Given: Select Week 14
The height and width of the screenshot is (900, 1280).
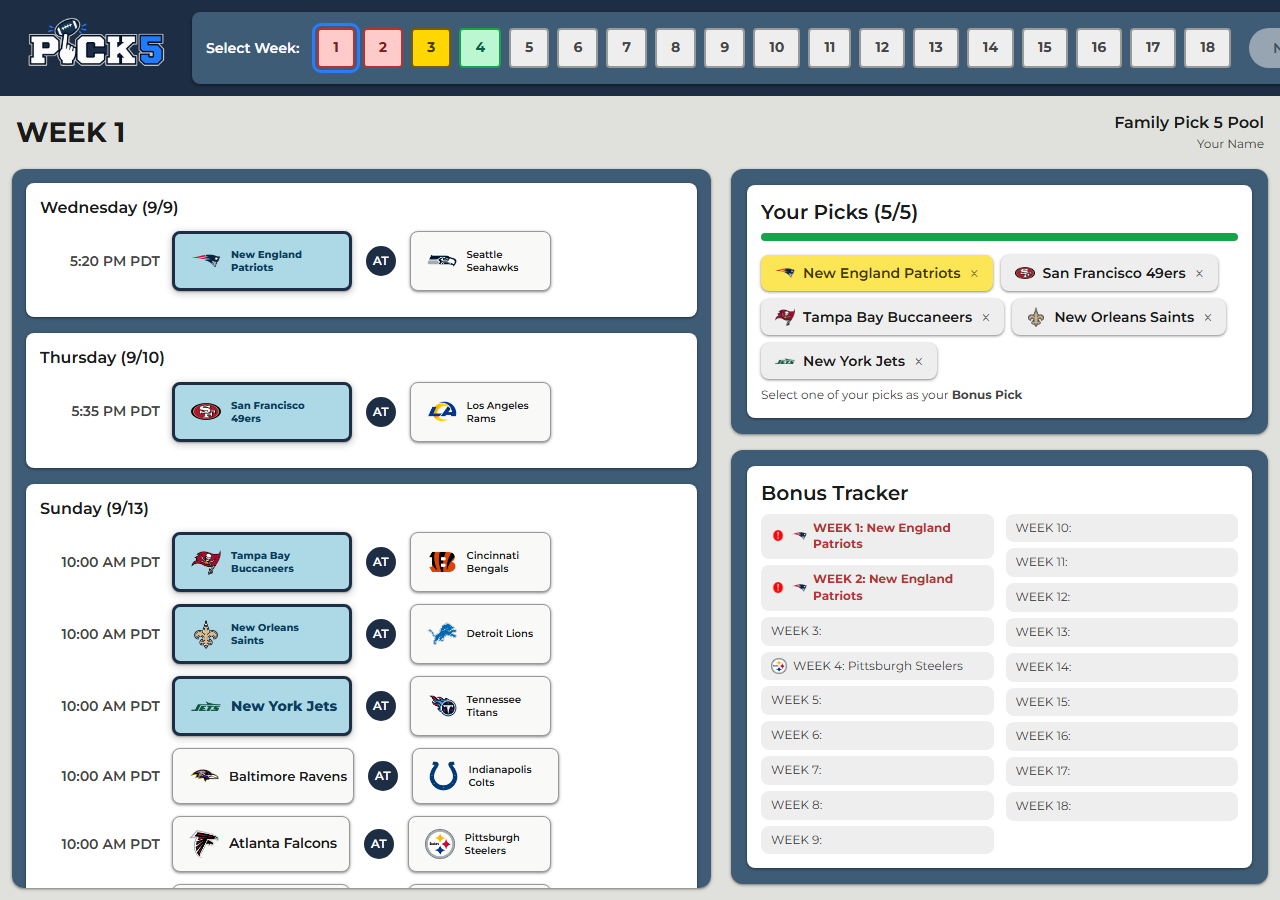Looking at the screenshot, I should 990,48.
